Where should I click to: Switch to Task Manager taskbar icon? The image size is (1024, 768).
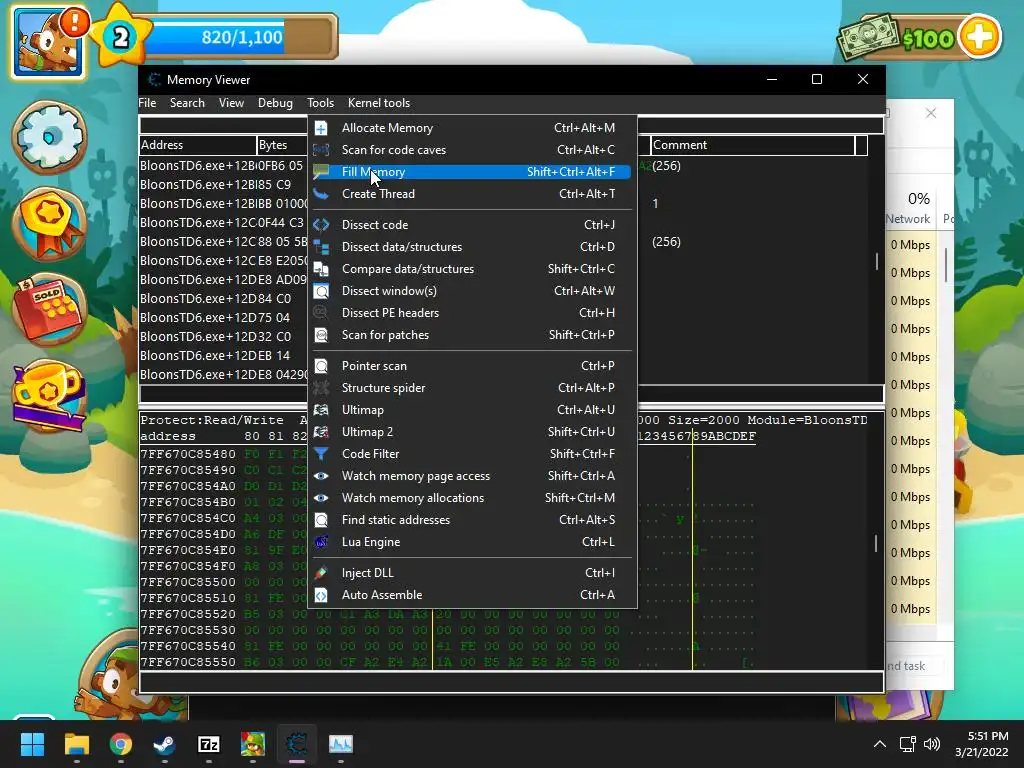click(x=341, y=744)
